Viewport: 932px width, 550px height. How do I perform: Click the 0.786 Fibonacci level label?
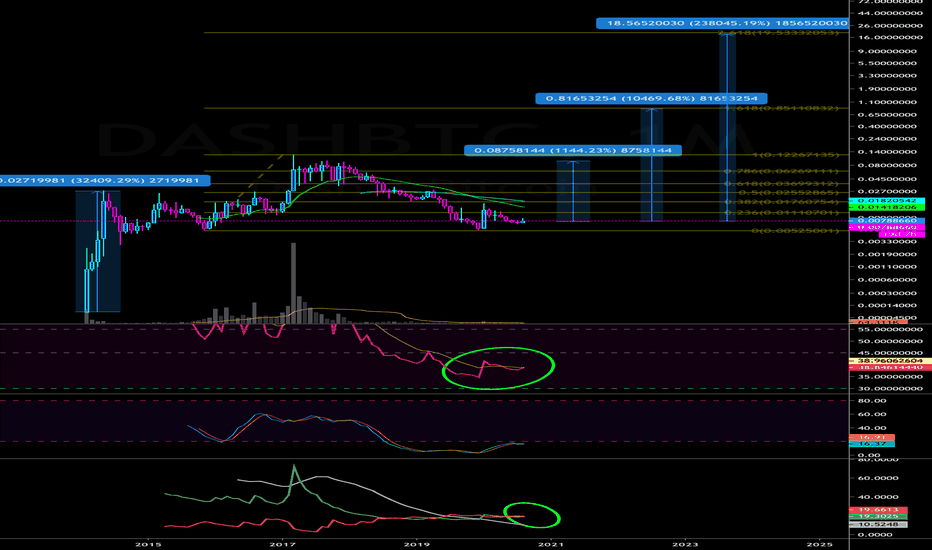click(782, 171)
